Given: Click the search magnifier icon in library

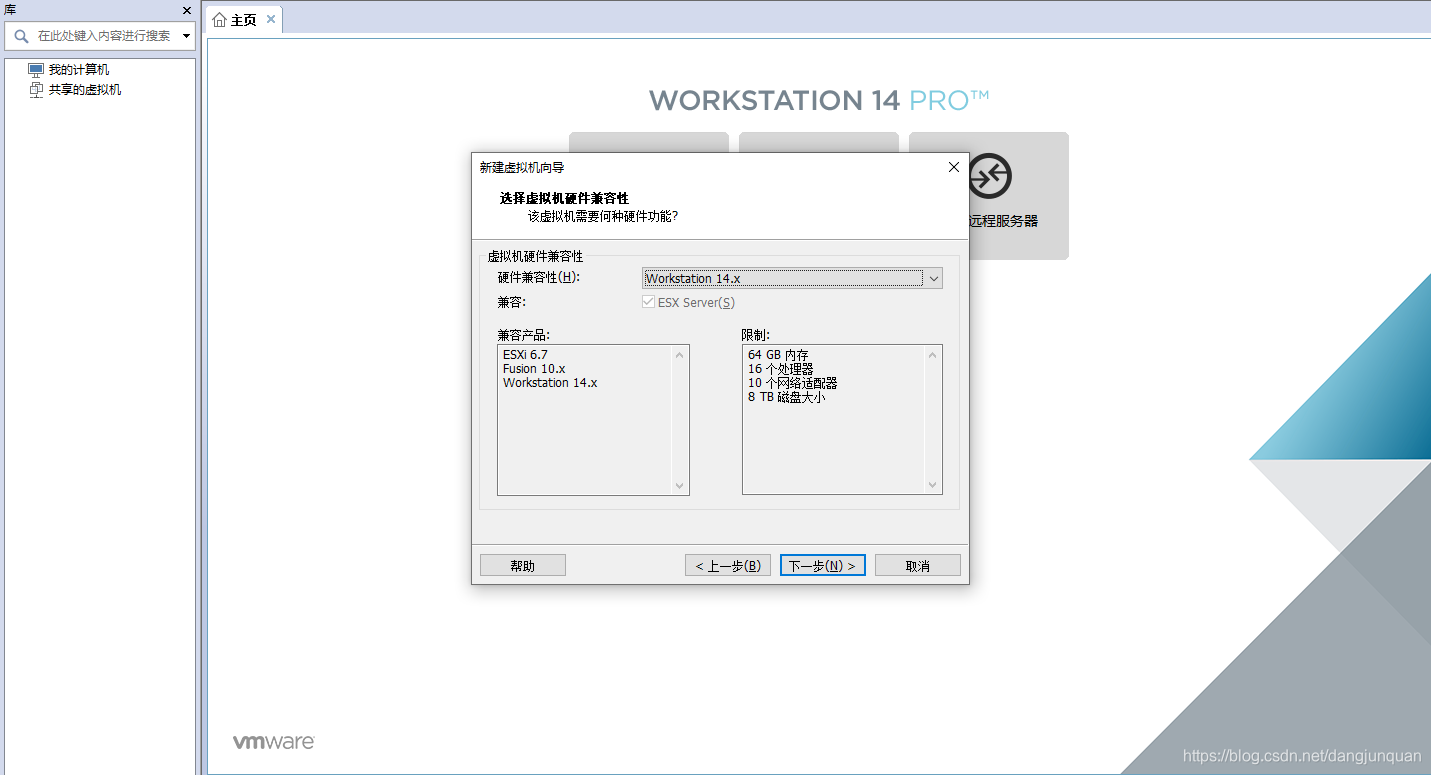Looking at the screenshot, I should 21,36.
